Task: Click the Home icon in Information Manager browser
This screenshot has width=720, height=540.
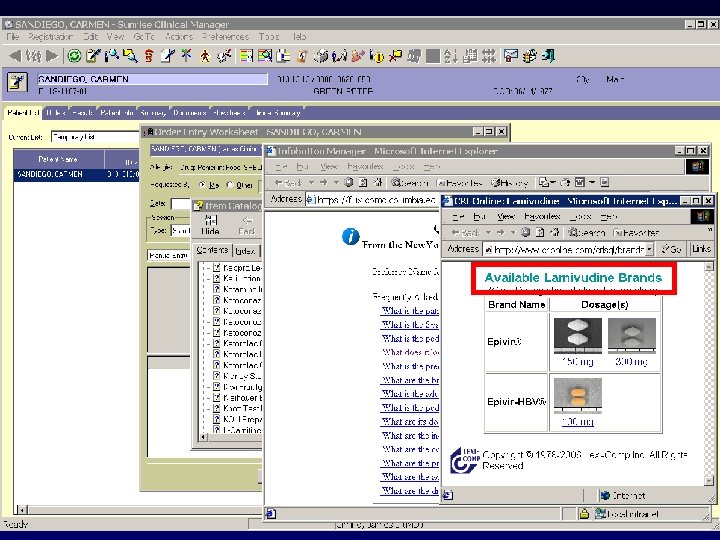Action: [377, 183]
